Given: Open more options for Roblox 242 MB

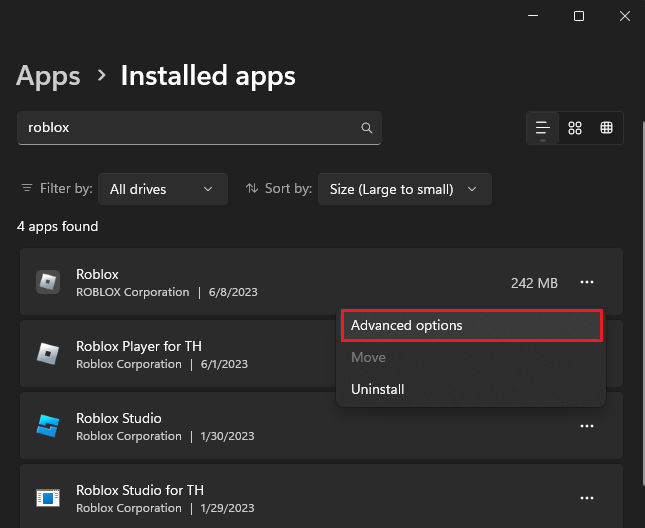Looking at the screenshot, I should coord(587,282).
